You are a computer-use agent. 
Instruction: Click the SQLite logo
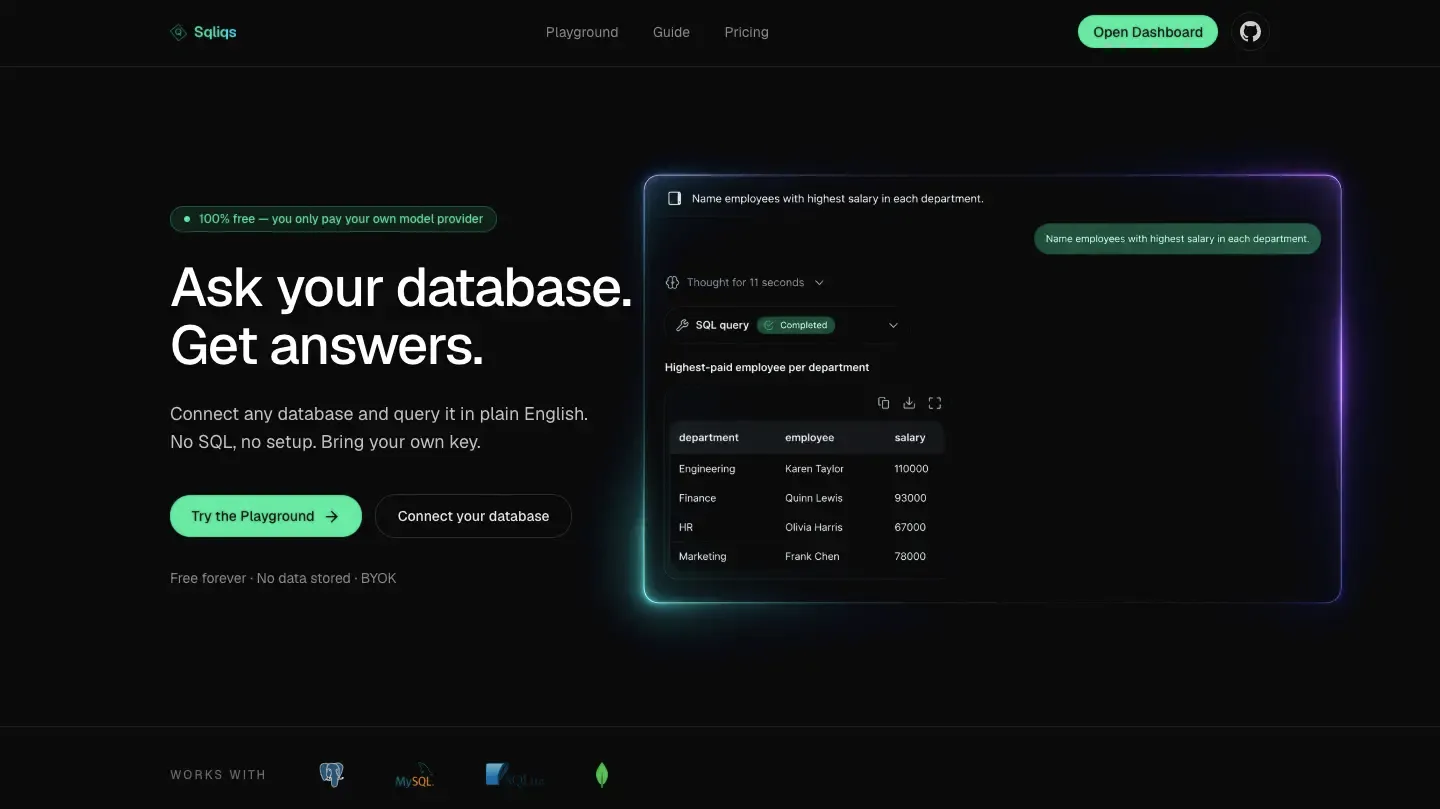[x=514, y=775]
